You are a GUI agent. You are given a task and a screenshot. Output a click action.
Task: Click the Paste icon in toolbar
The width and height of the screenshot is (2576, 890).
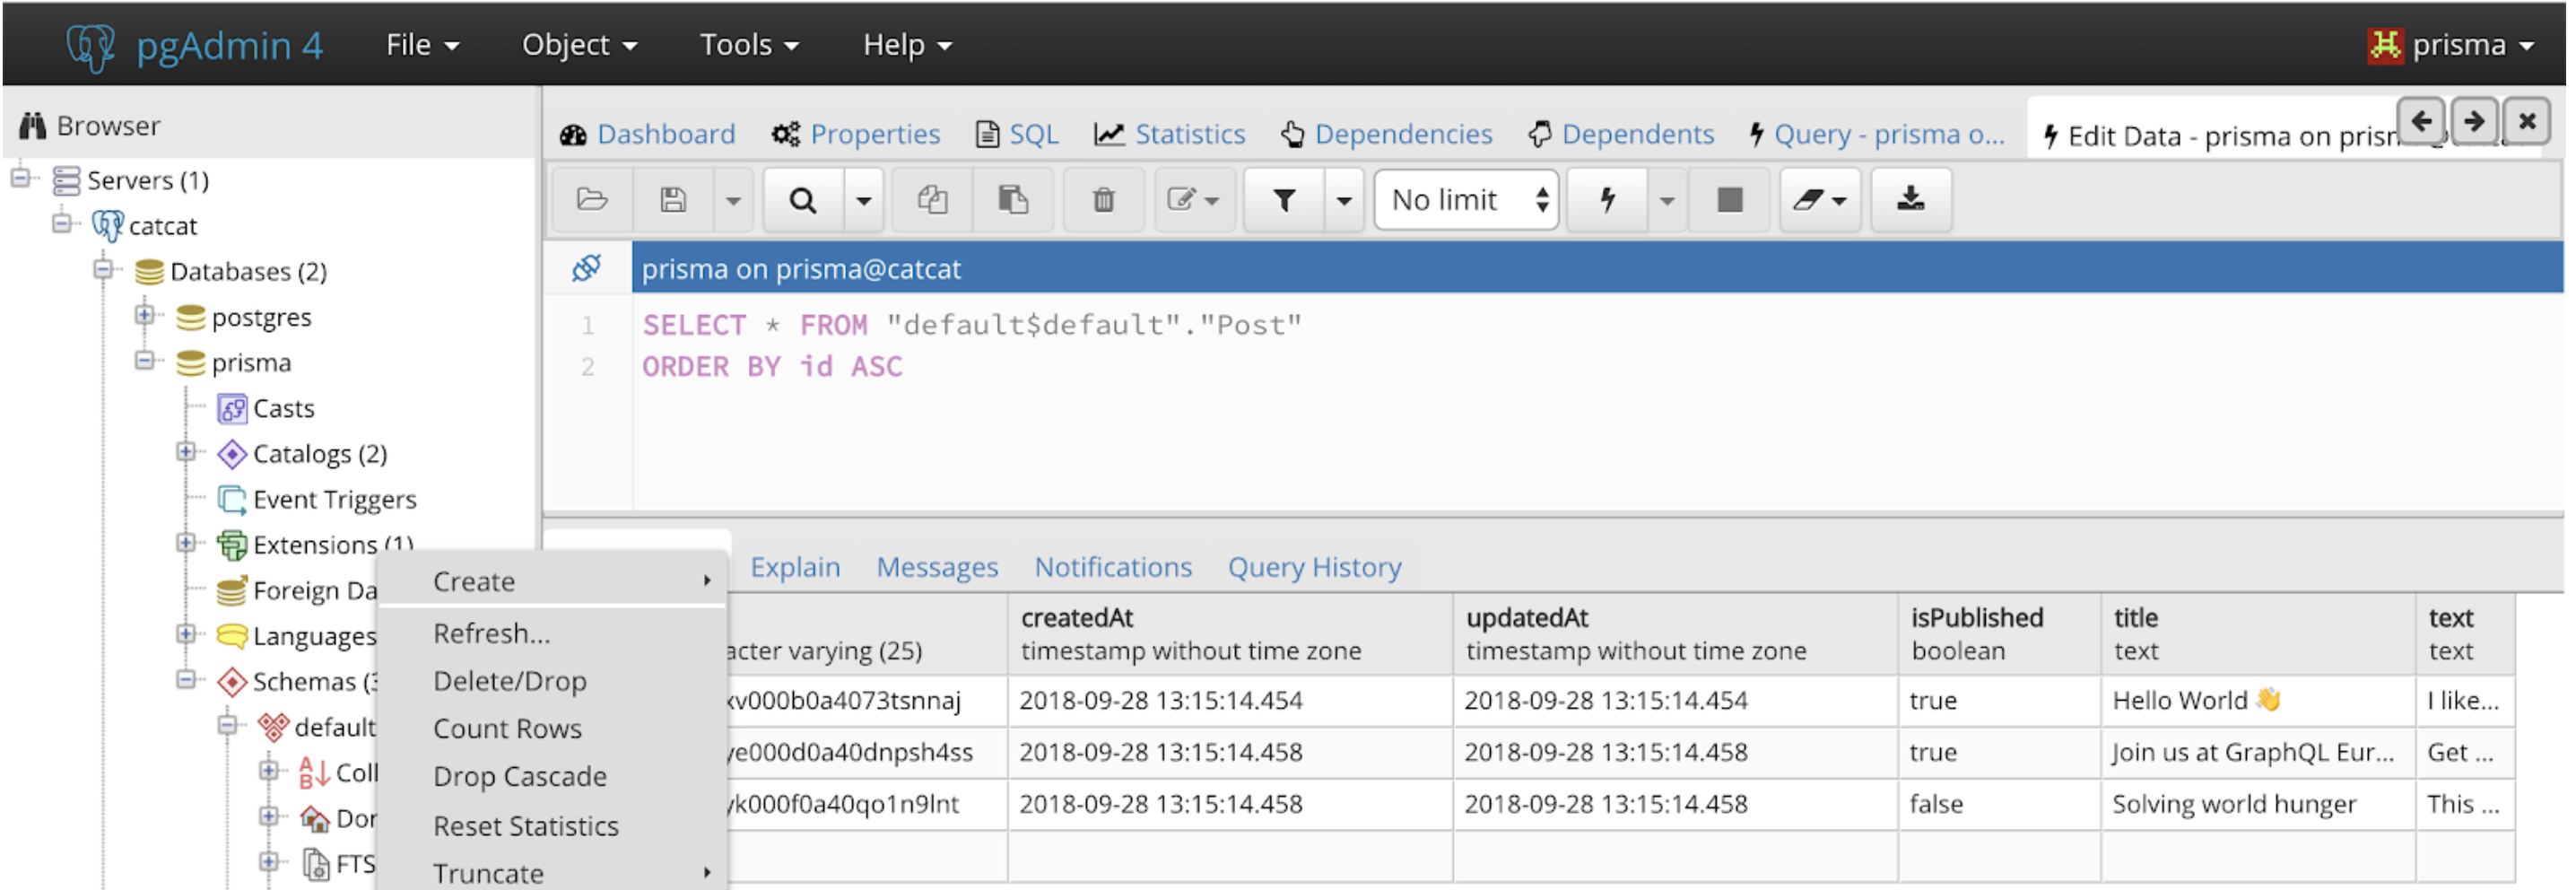pyautogui.click(x=1012, y=200)
